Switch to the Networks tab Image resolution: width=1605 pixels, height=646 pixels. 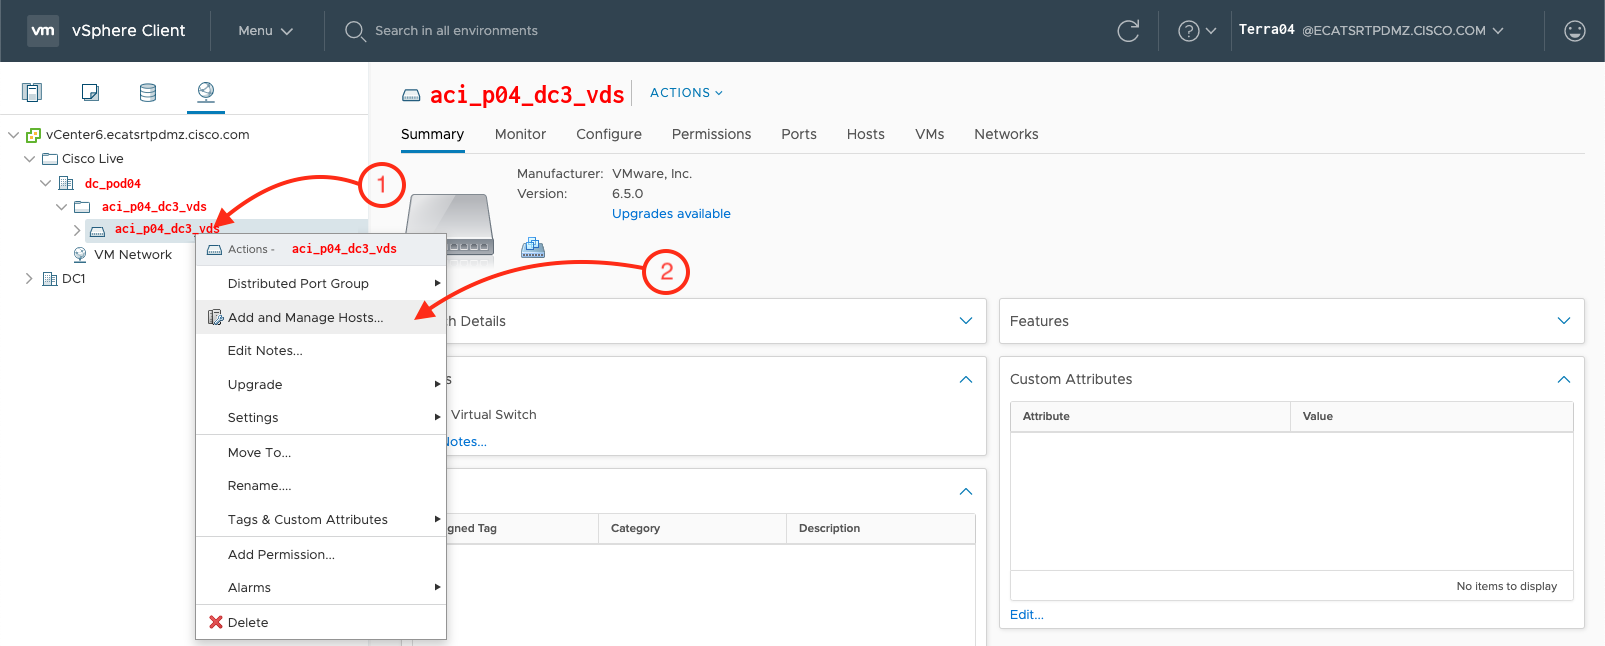[1006, 134]
